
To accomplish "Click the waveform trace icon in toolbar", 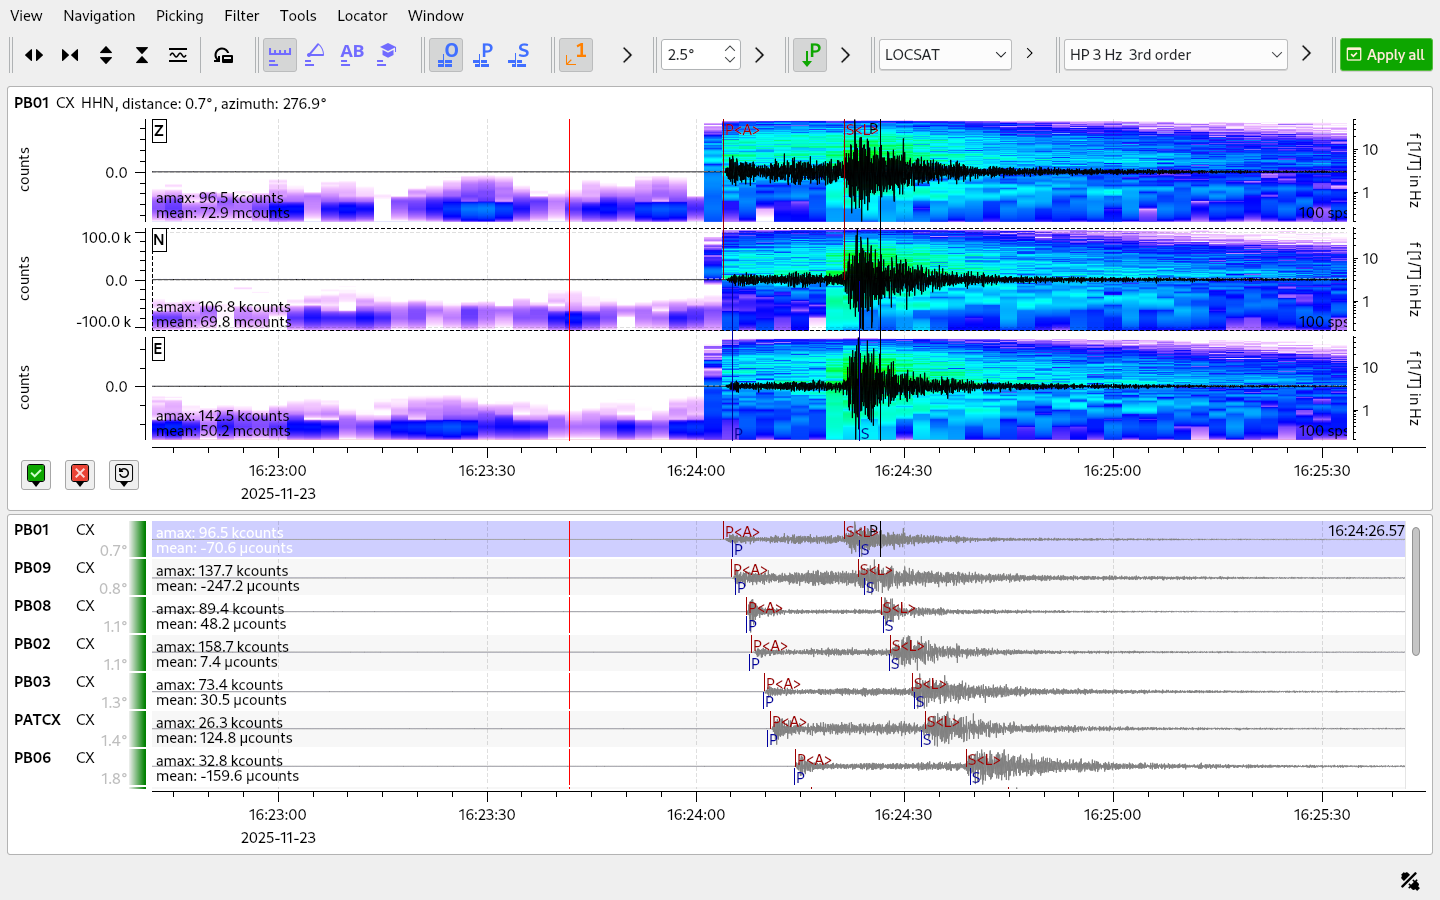I will click(x=178, y=55).
